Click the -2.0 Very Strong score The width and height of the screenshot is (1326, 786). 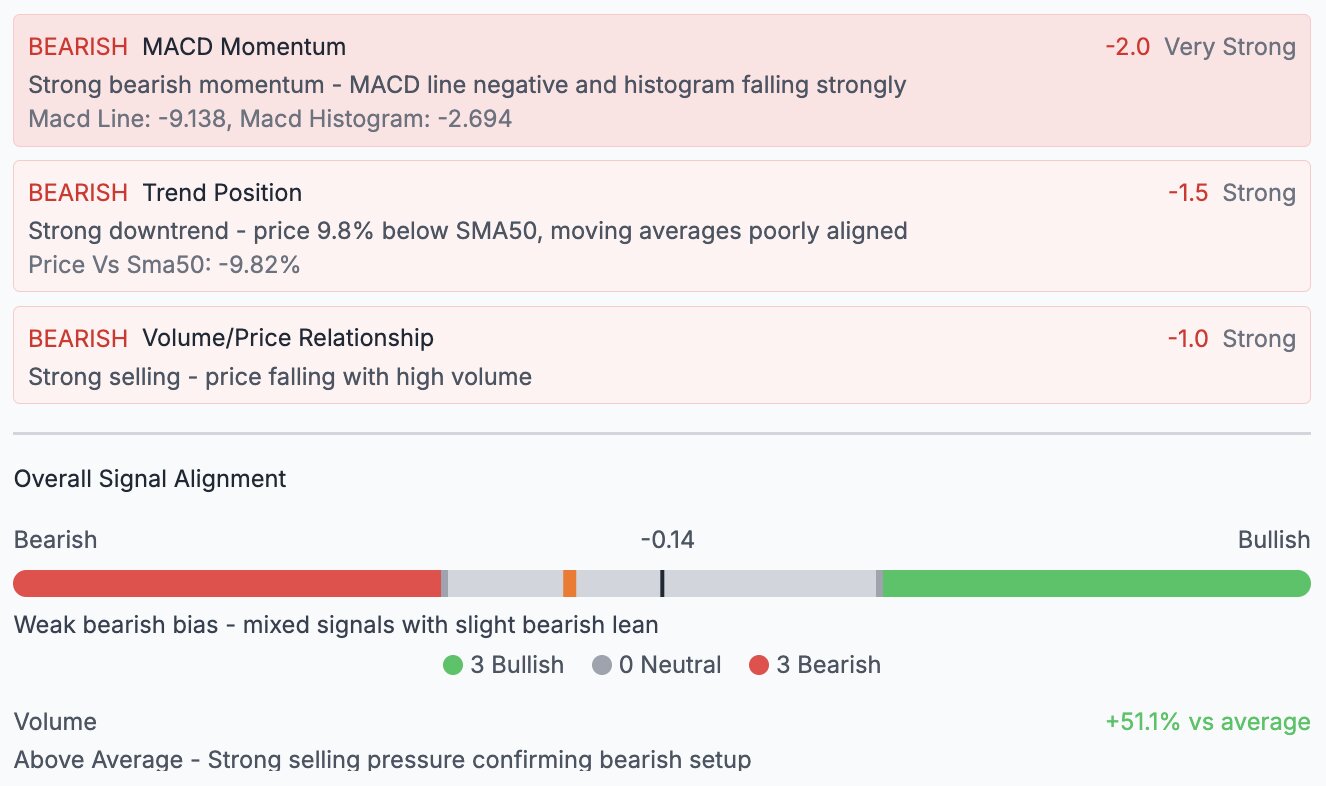1200,47
